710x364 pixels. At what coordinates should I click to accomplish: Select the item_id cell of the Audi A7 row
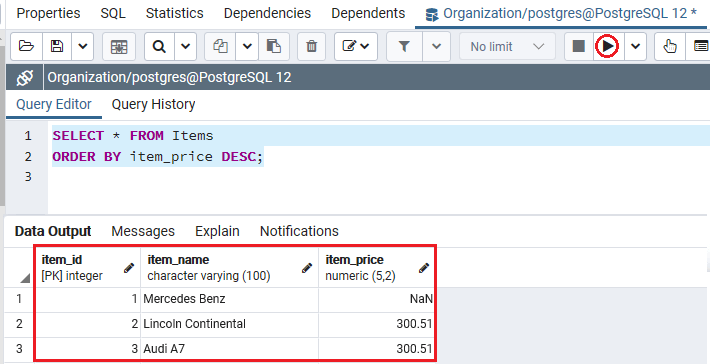pyautogui.click(x=87, y=349)
